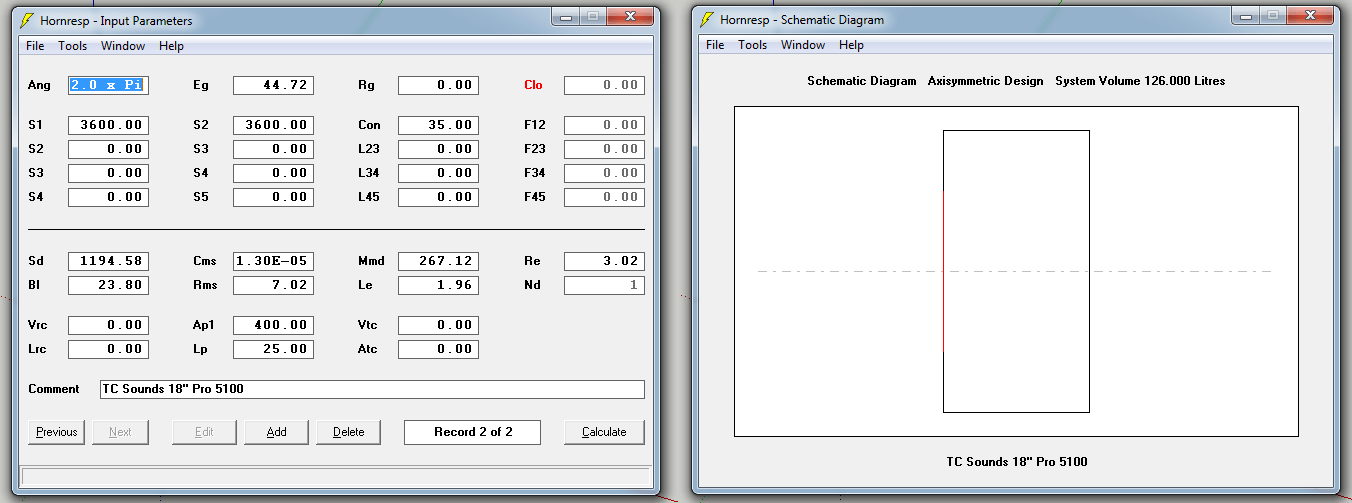Click the S1 field showing 3600.00
This screenshot has width=1352, height=503.
point(108,125)
